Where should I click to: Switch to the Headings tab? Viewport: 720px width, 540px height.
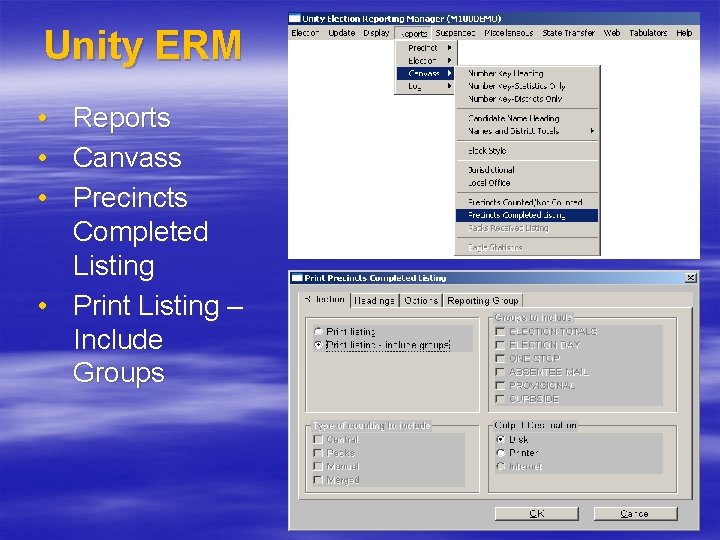(x=375, y=301)
